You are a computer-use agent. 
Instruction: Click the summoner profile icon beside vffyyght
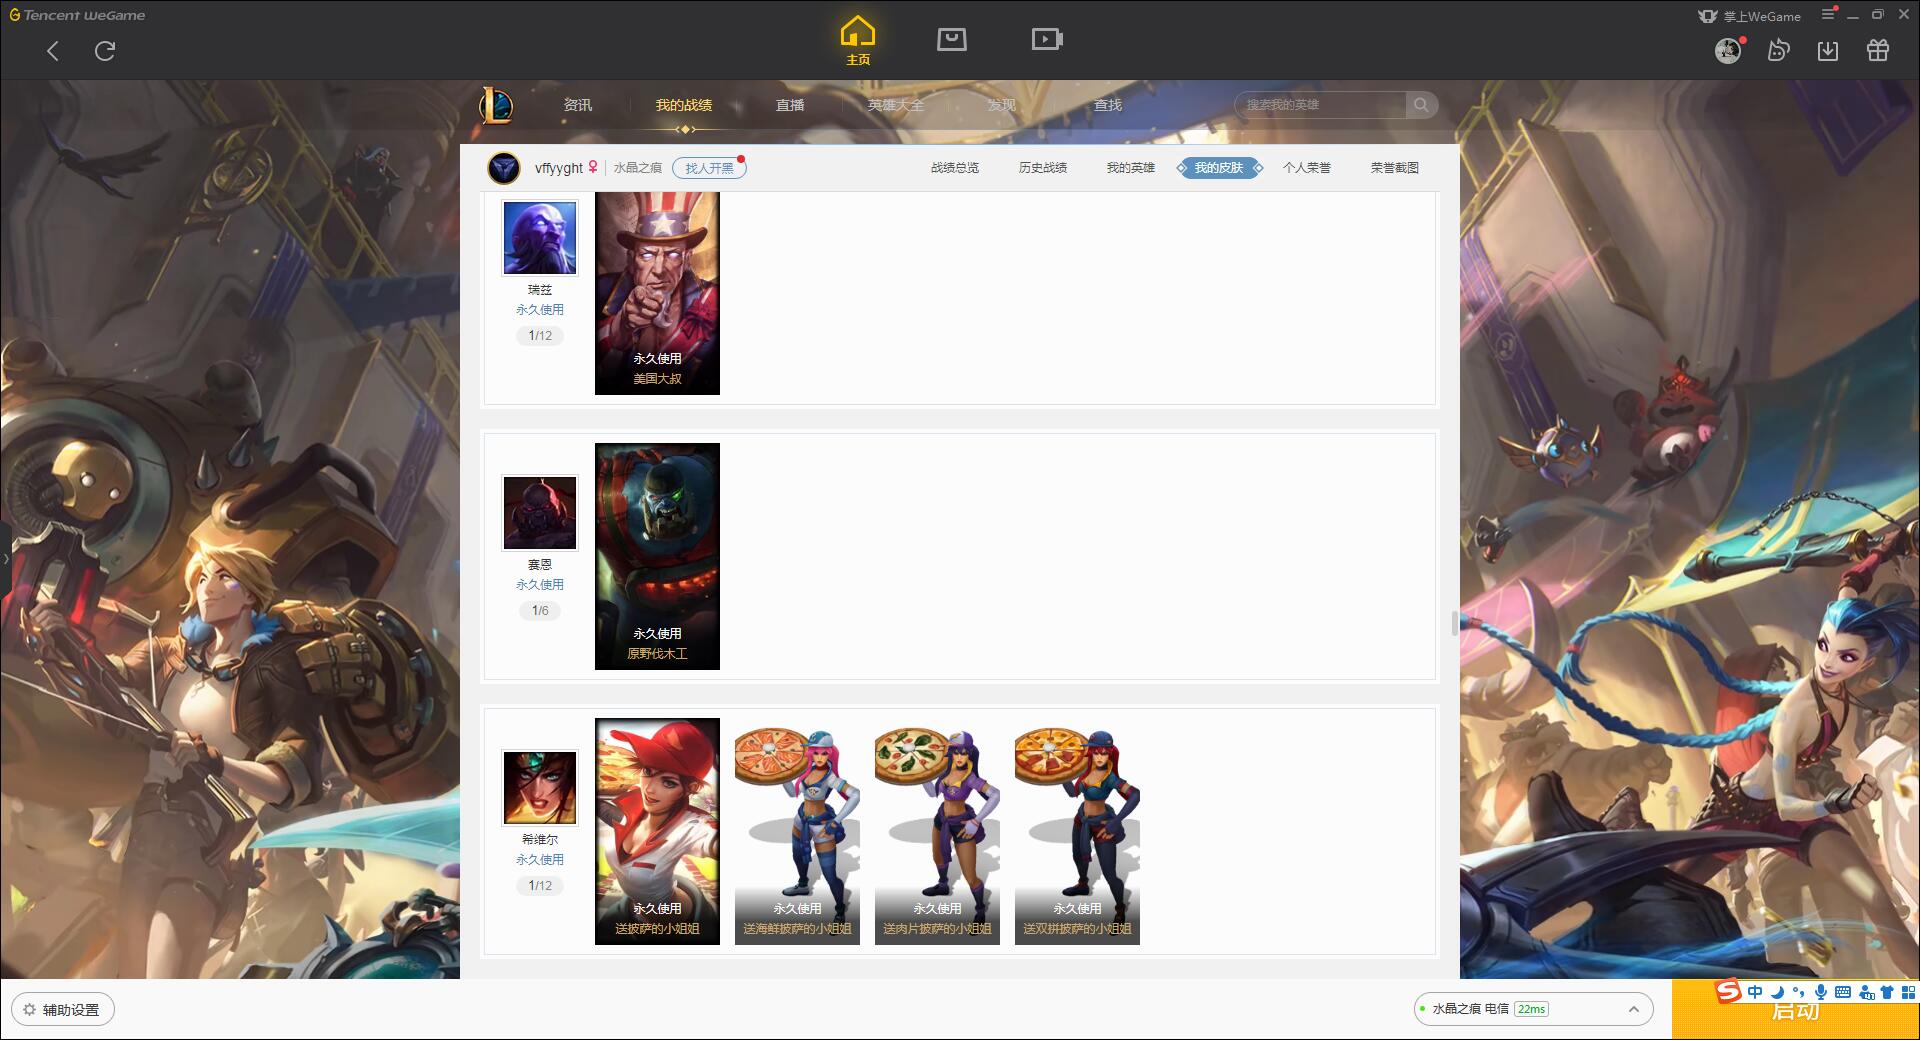(x=504, y=168)
